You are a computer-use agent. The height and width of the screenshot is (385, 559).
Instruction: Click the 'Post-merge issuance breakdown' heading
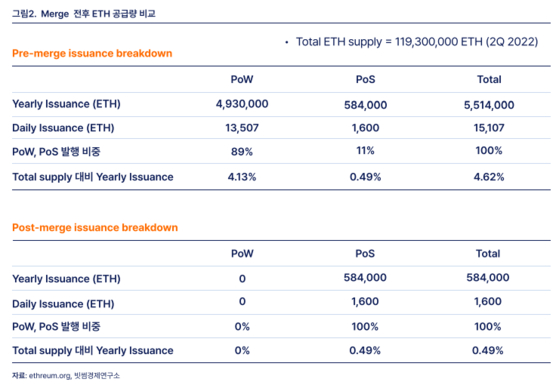(95, 227)
